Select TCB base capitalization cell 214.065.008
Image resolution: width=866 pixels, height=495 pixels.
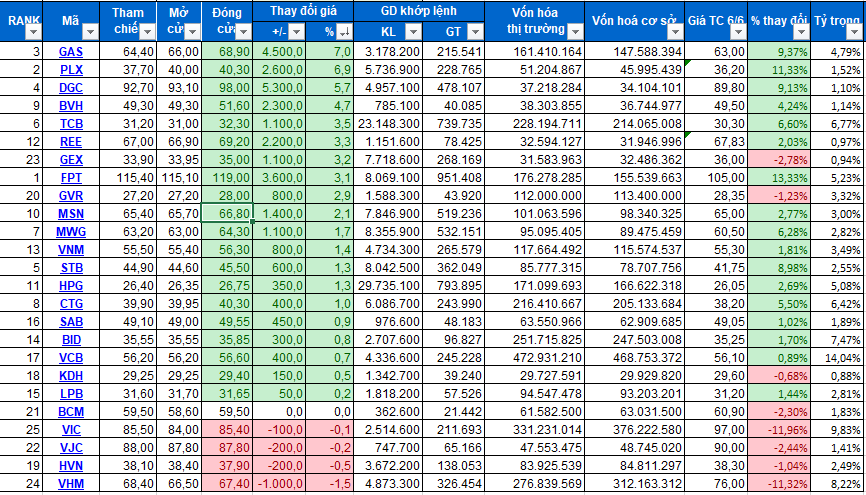point(634,124)
